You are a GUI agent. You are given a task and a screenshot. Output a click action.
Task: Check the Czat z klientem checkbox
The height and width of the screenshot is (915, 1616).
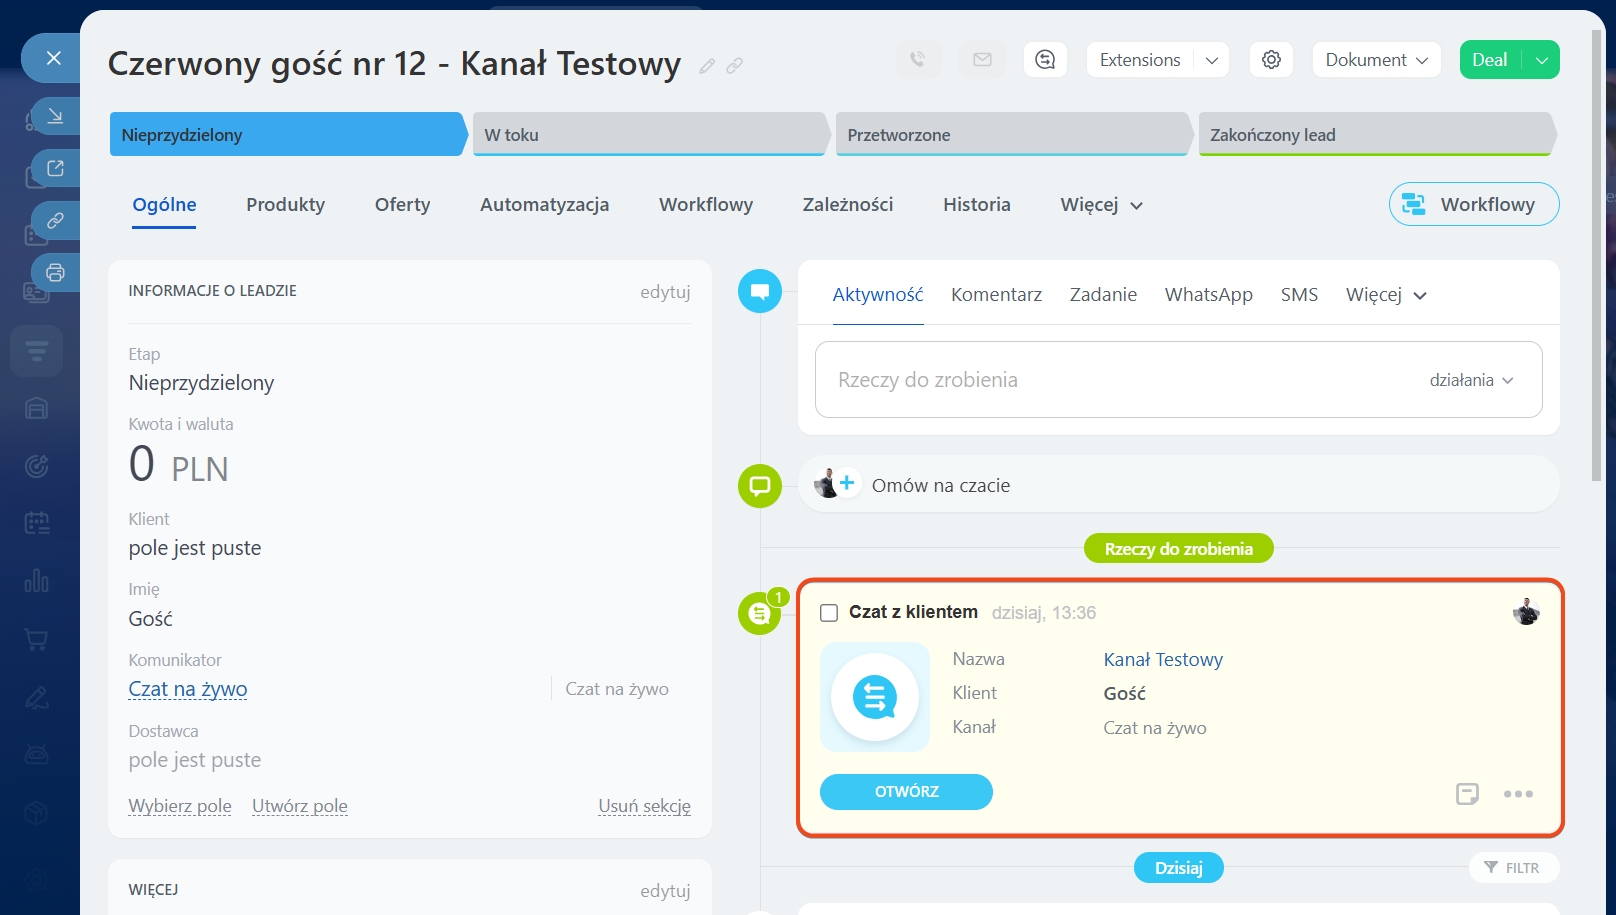(x=829, y=613)
